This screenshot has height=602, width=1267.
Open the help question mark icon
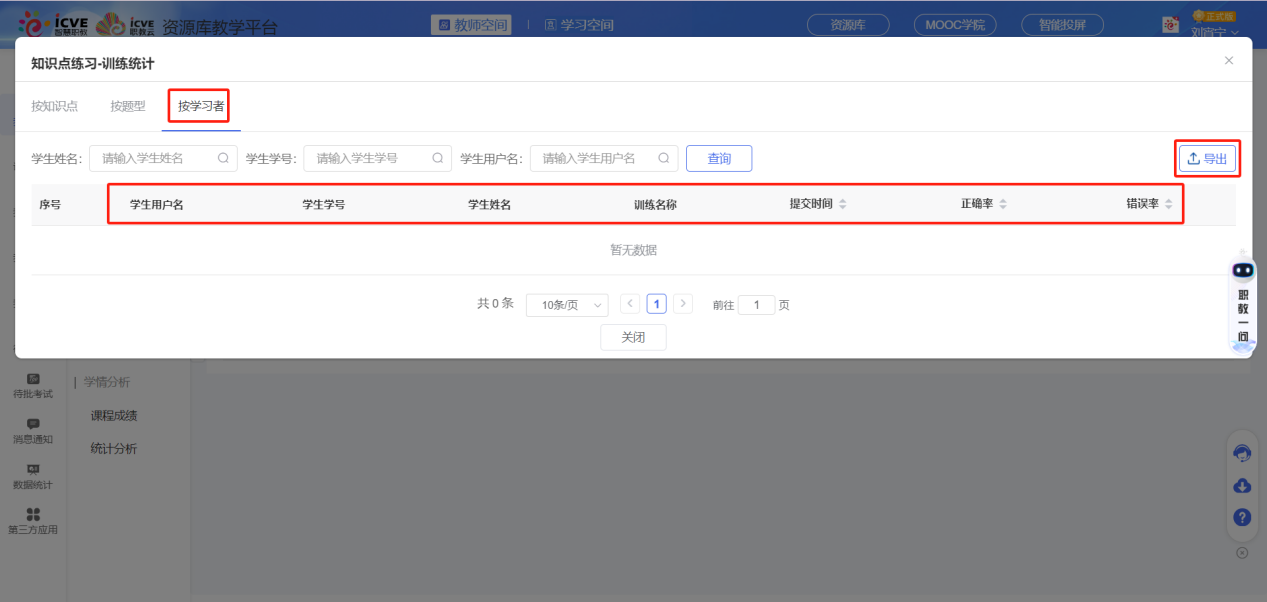point(1242,517)
